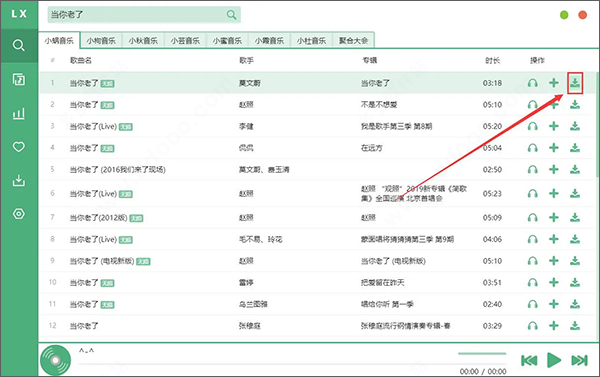The width and height of the screenshot is (600, 377).
Task: Play row 4 song lasting 05:04
Action: coord(532,148)
